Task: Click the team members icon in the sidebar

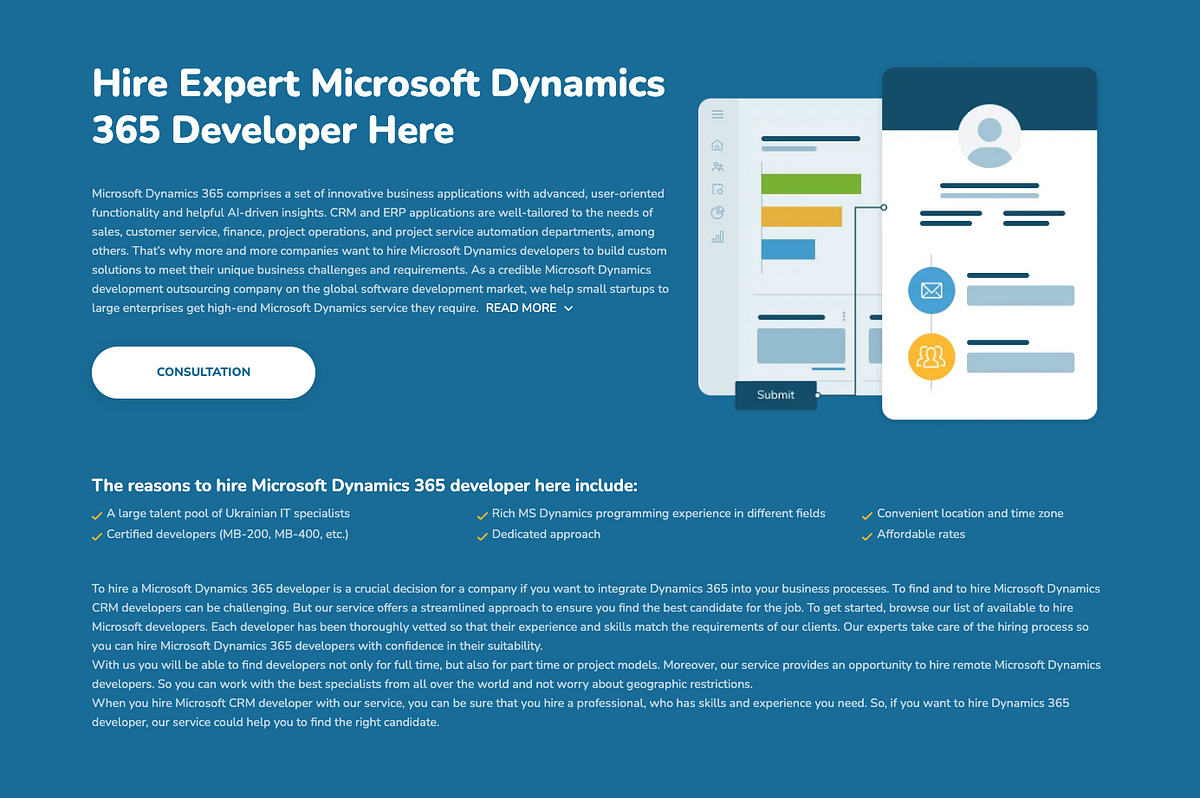Action: coord(717,166)
